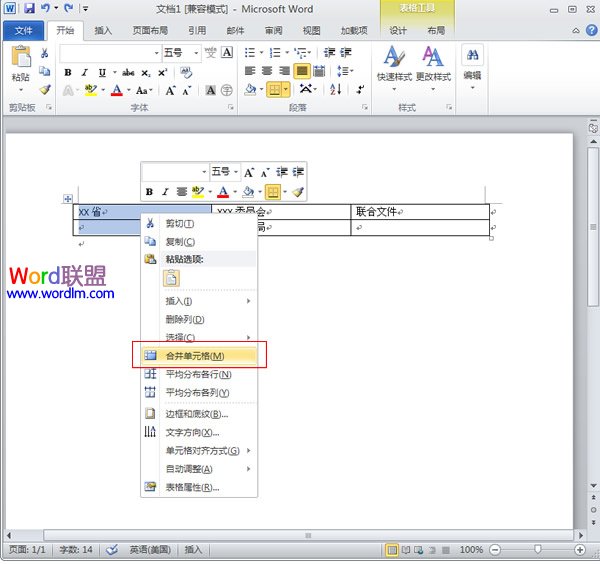Viewport: 600px width, 564px height.
Task: Expand the underline style dropdown arrow
Action: coord(114,72)
